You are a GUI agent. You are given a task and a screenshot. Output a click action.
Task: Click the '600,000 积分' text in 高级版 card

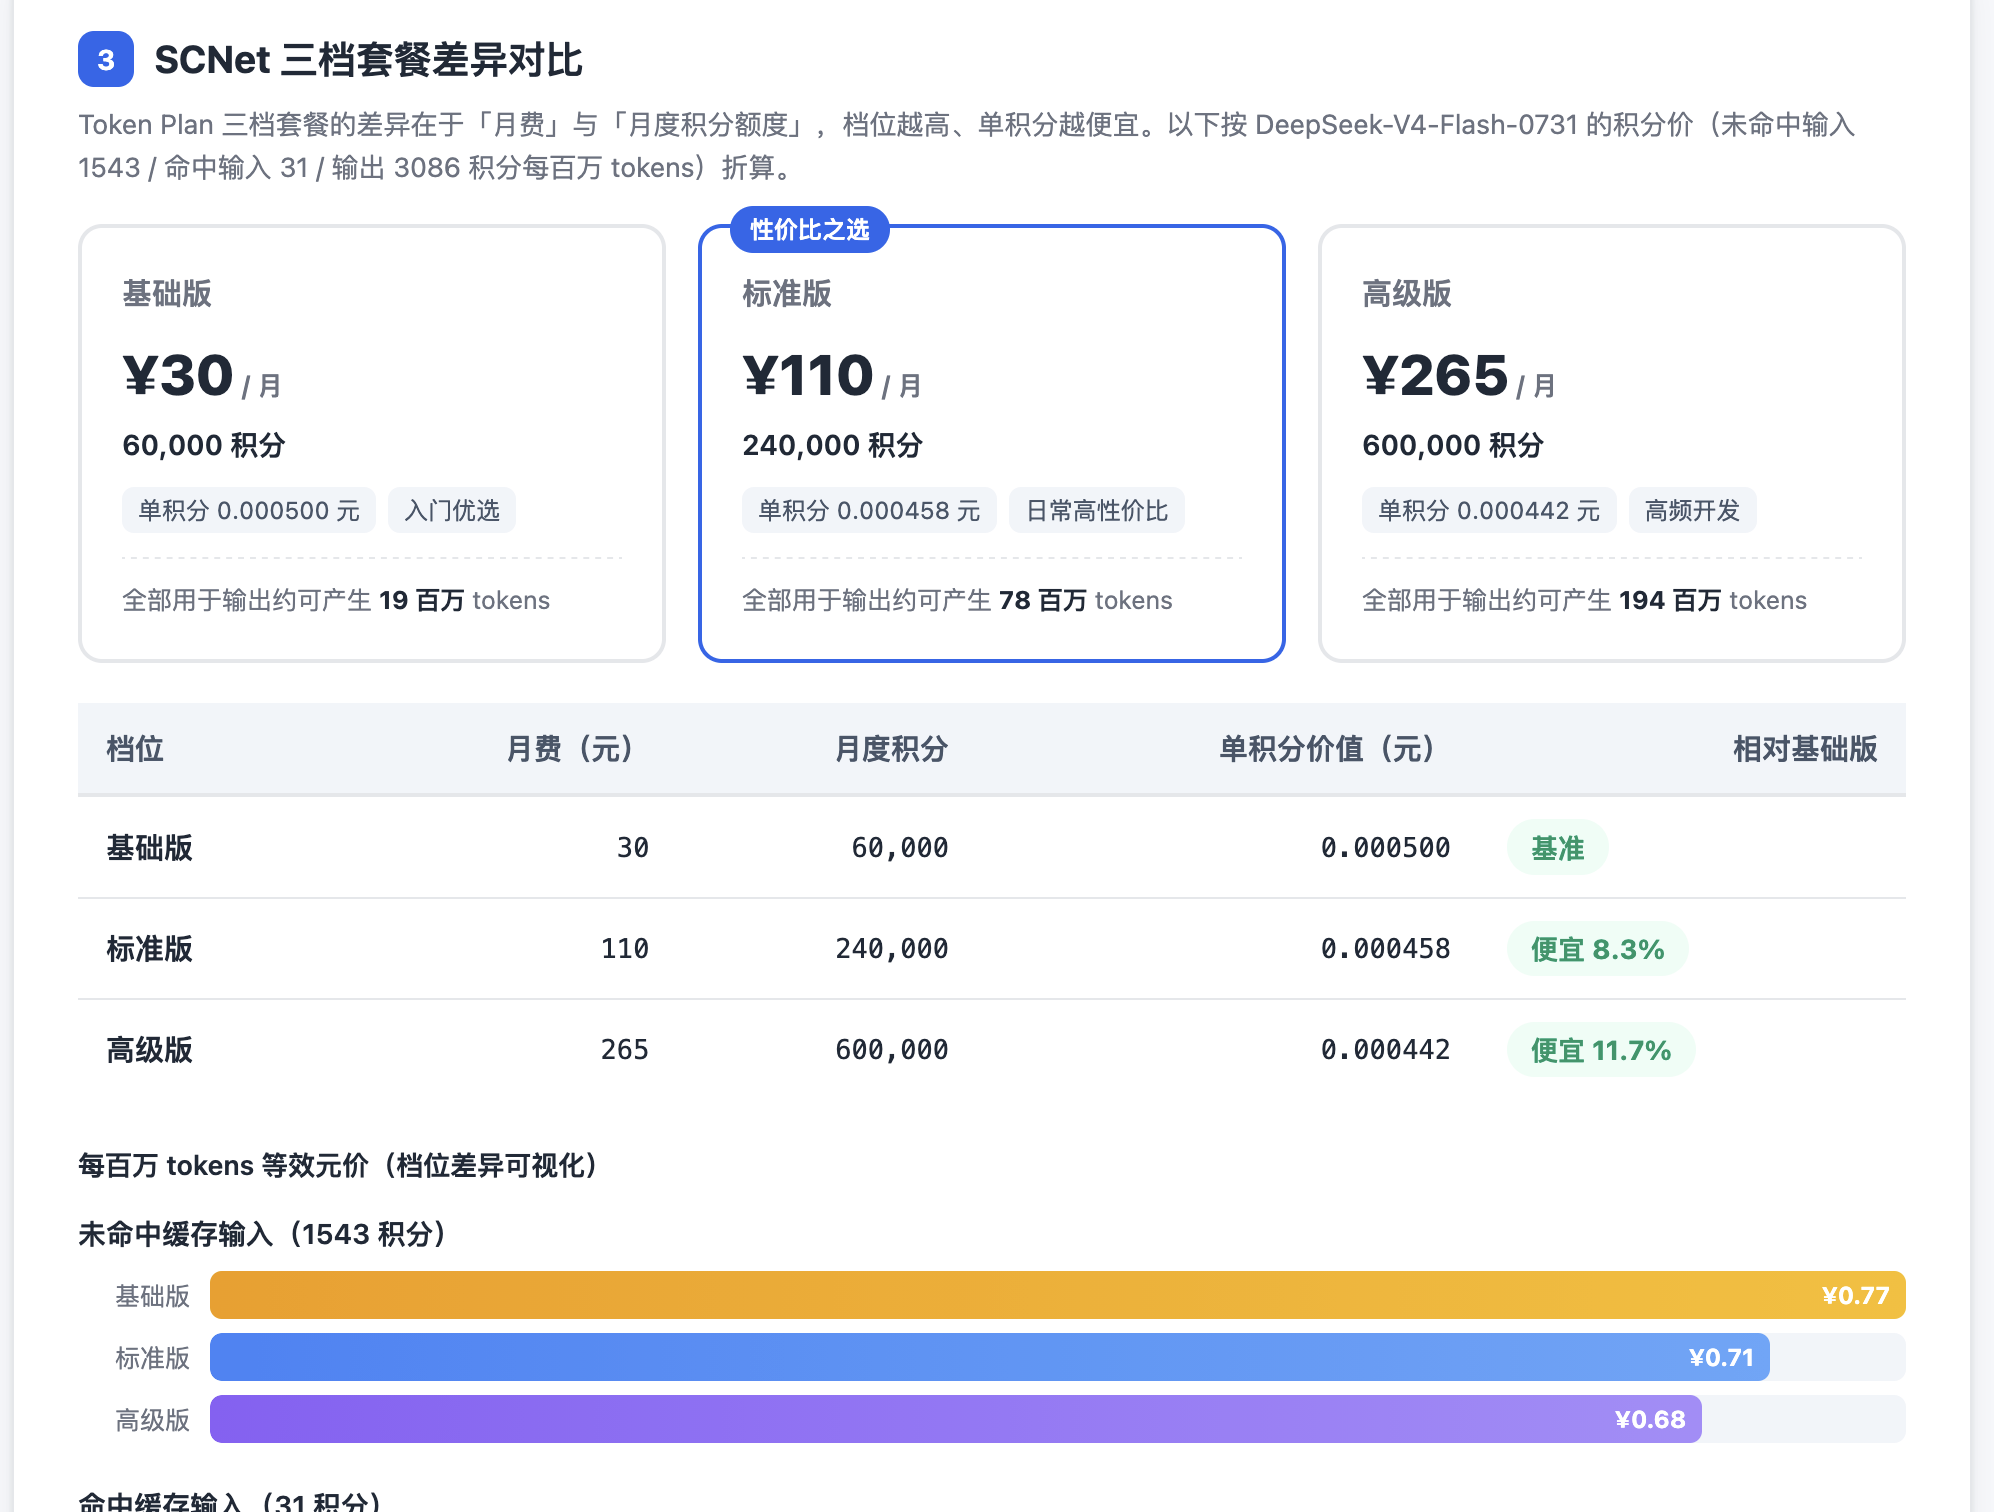tap(1453, 445)
